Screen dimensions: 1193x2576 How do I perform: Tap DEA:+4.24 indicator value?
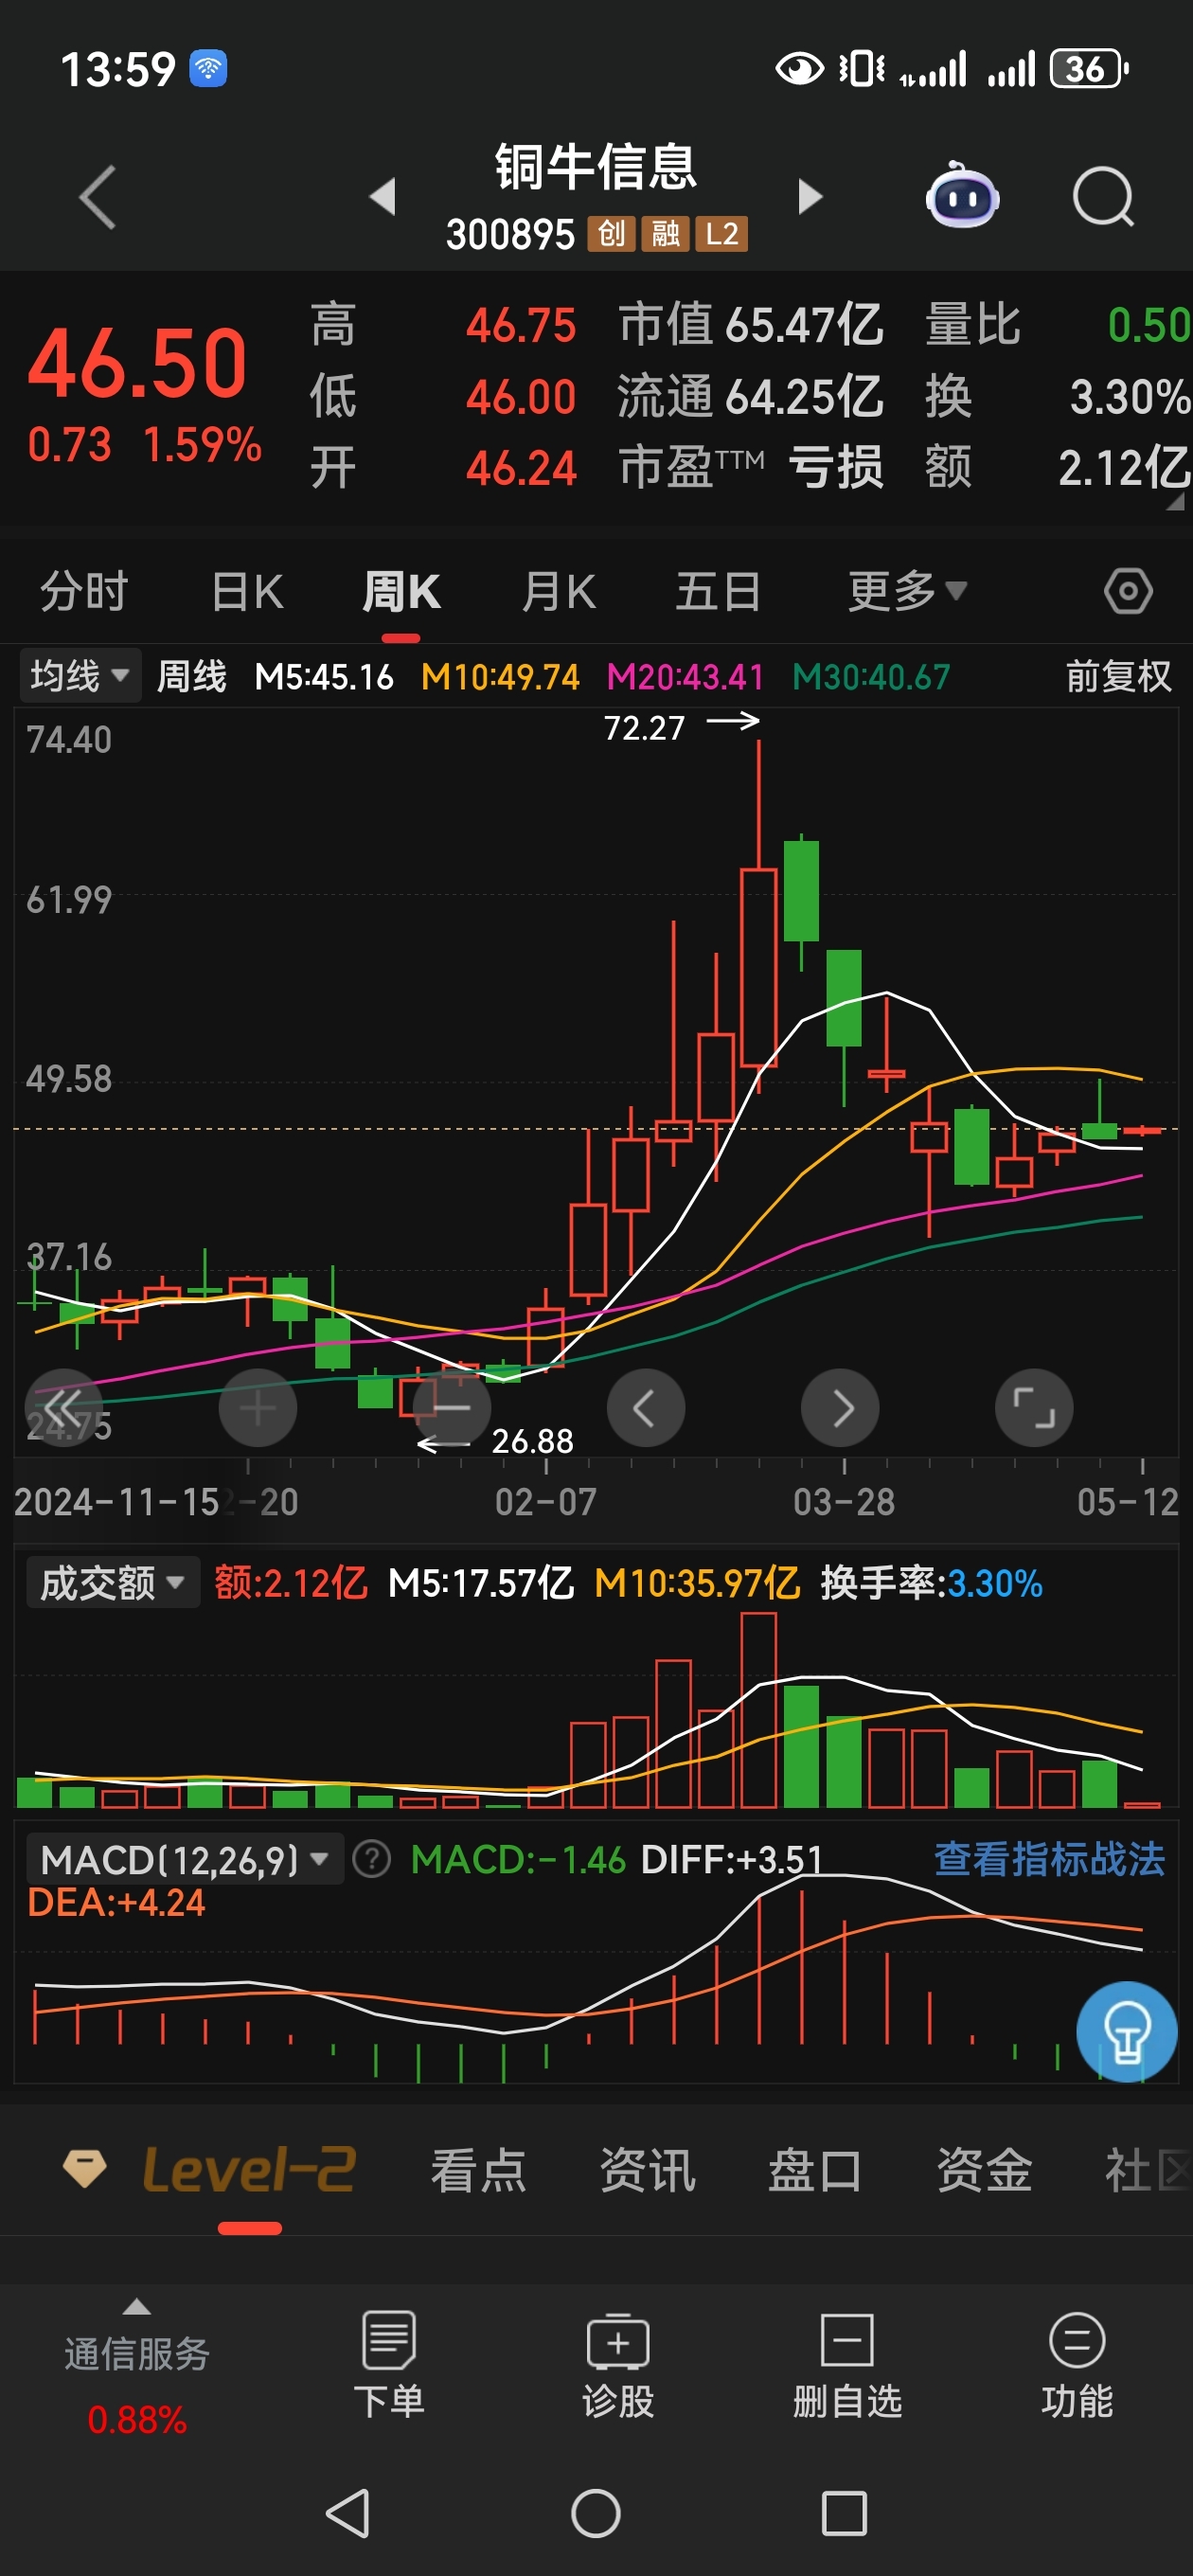[116, 1902]
